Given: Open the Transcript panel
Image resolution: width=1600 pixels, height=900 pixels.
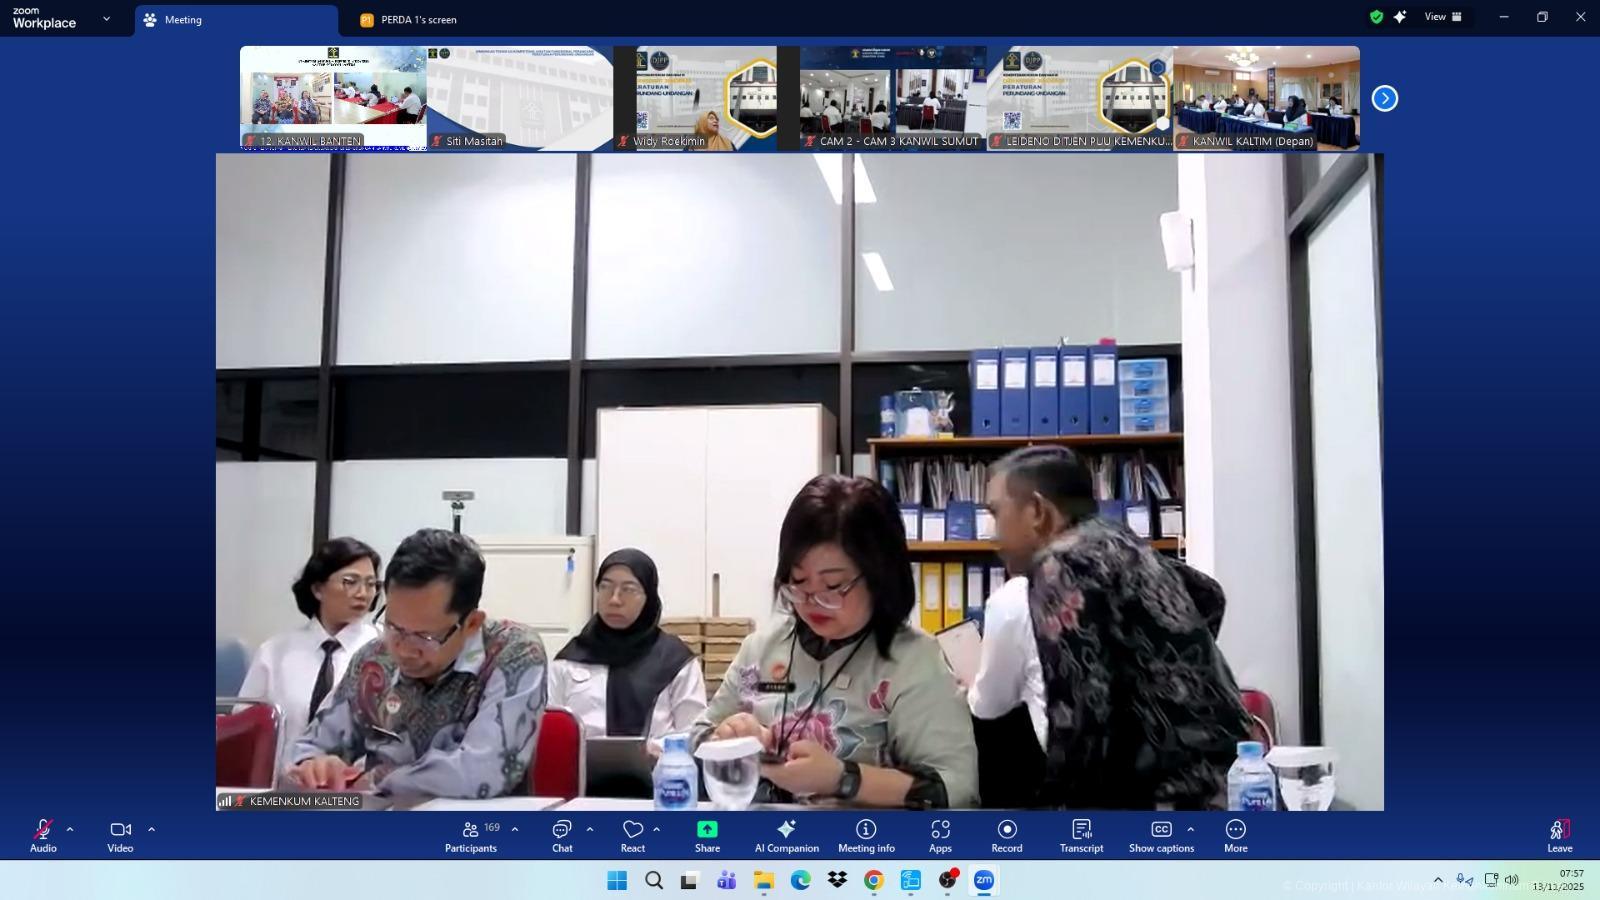Looking at the screenshot, I should 1081,836.
